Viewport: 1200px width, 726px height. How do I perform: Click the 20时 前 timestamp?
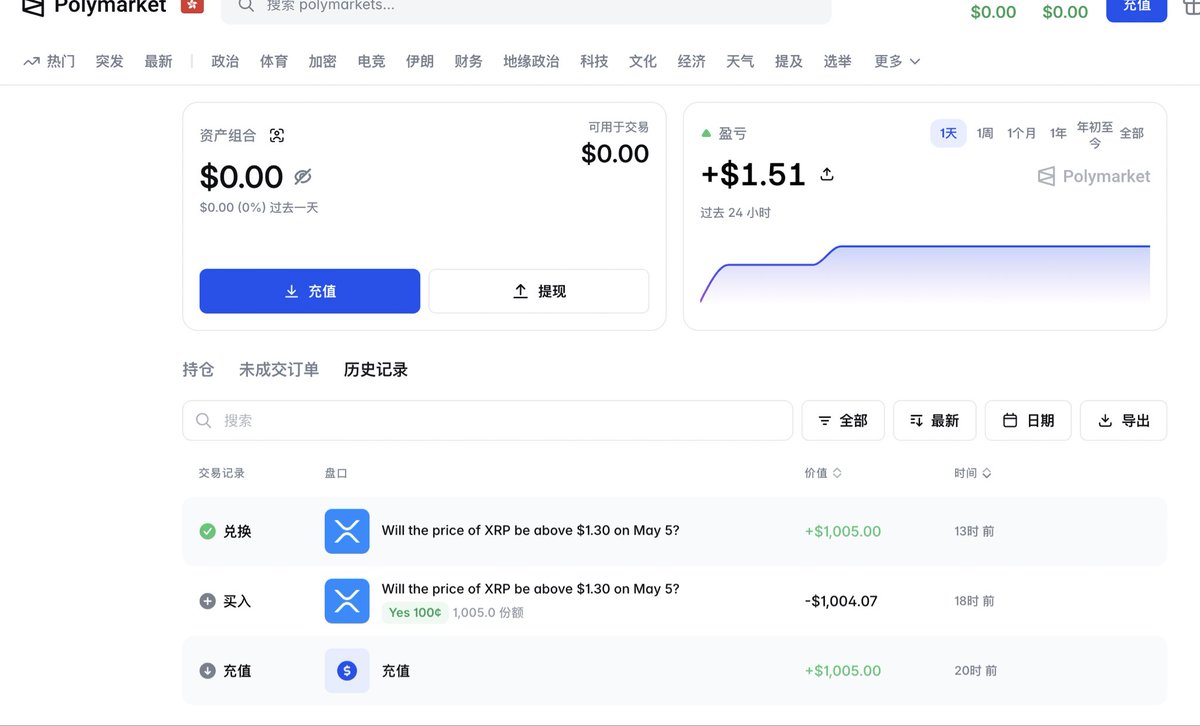(x=975, y=671)
